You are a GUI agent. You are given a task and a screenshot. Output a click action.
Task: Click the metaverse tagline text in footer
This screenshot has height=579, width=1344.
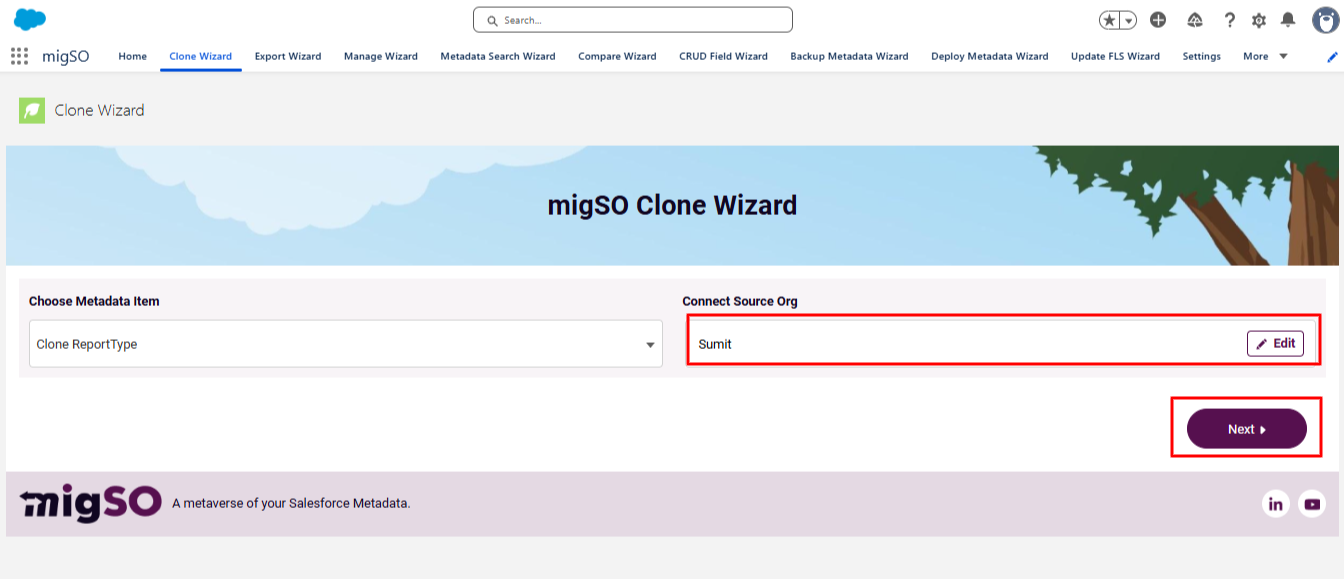tap(291, 503)
